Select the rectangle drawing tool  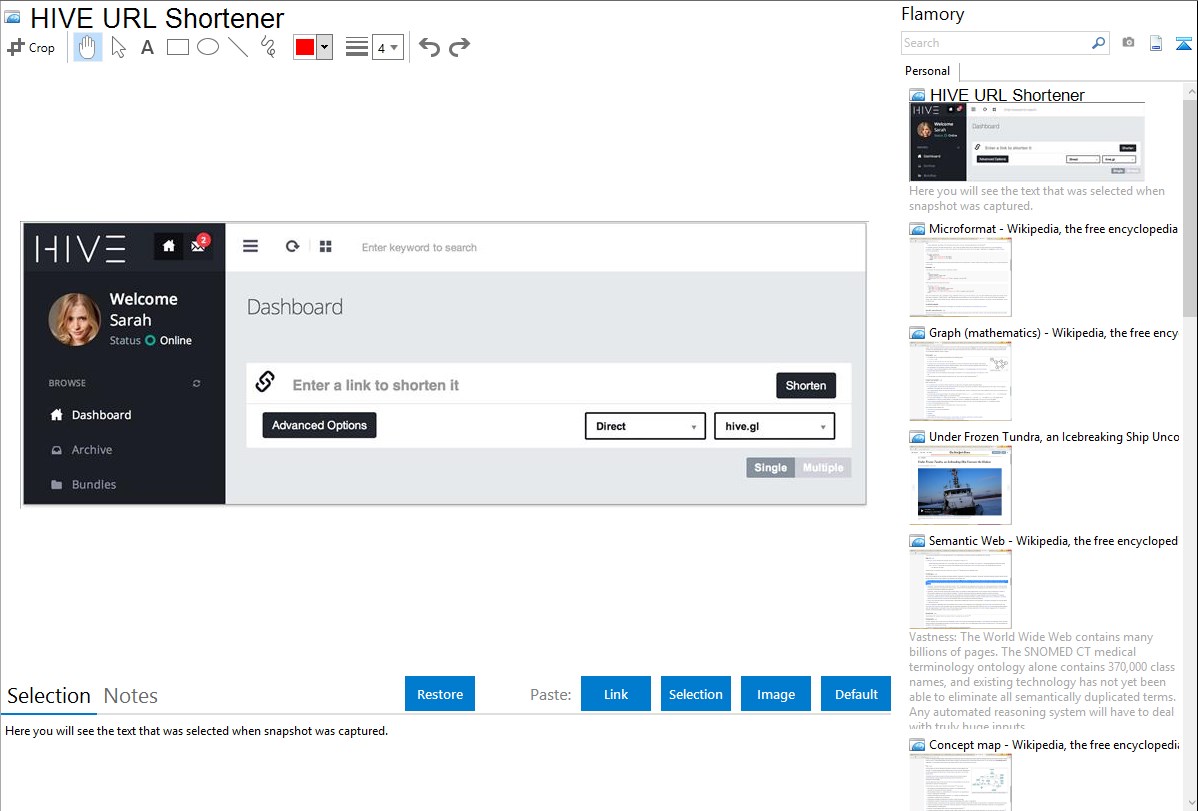(x=177, y=47)
